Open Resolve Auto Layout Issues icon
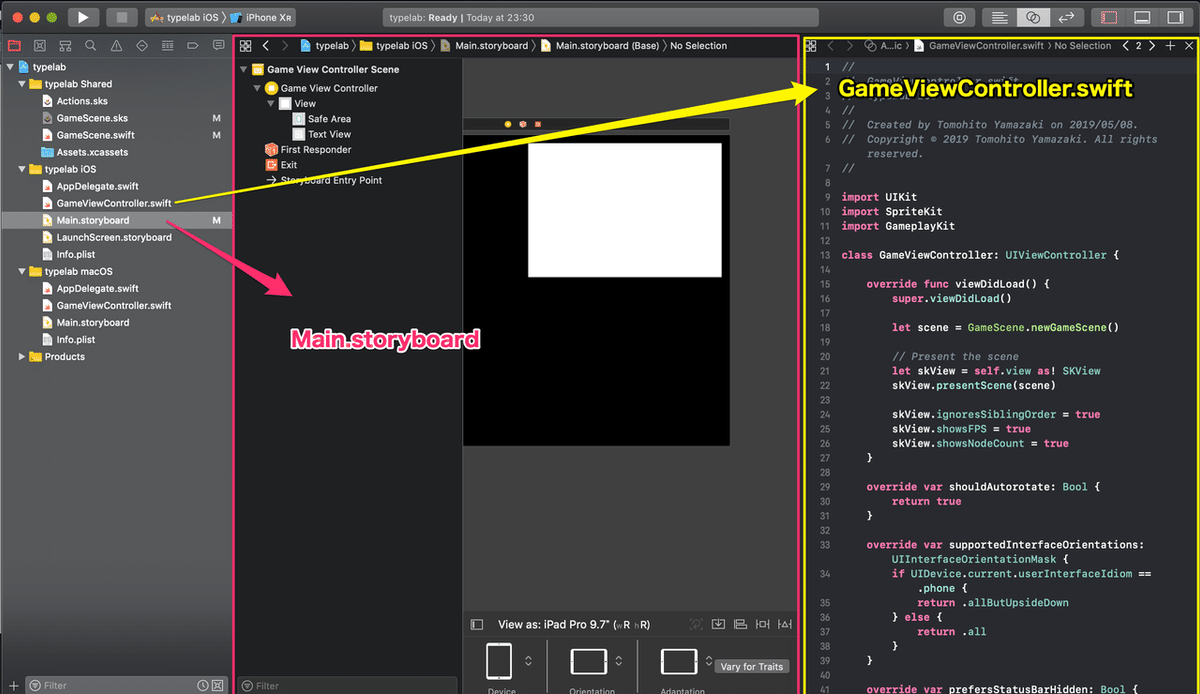 (785, 624)
